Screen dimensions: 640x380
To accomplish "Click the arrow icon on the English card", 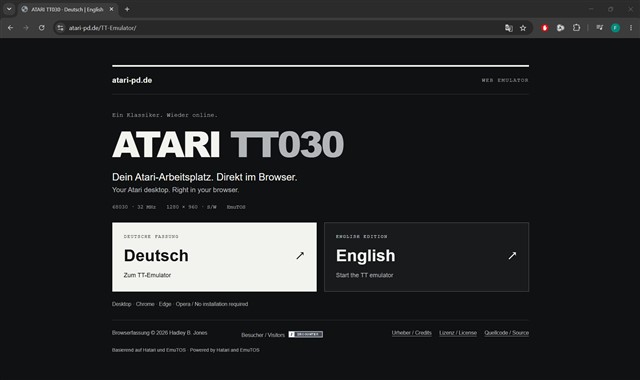I will click(512, 256).
